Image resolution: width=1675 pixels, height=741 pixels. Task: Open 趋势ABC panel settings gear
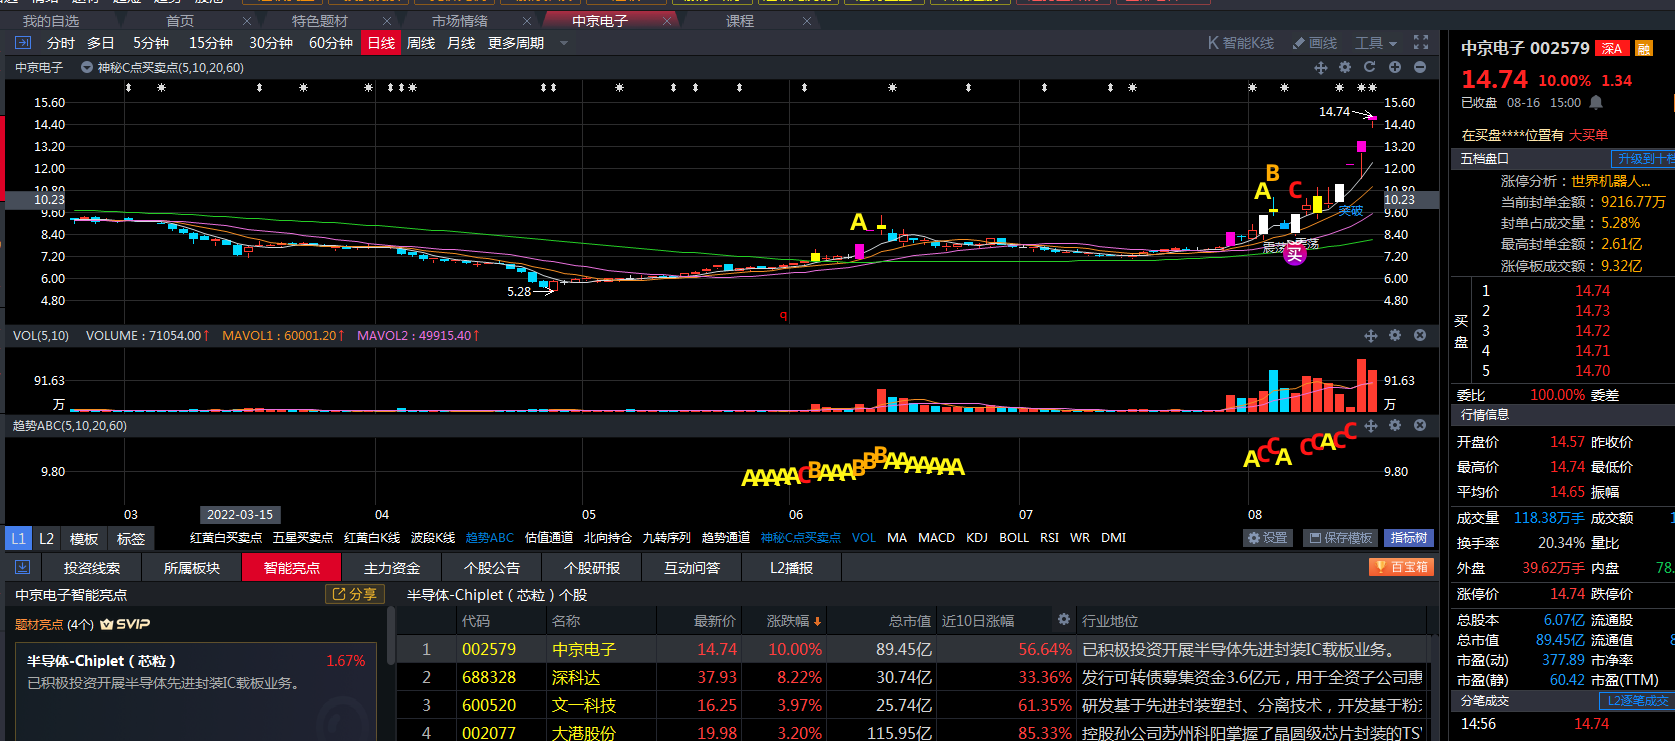click(1395, 426)
